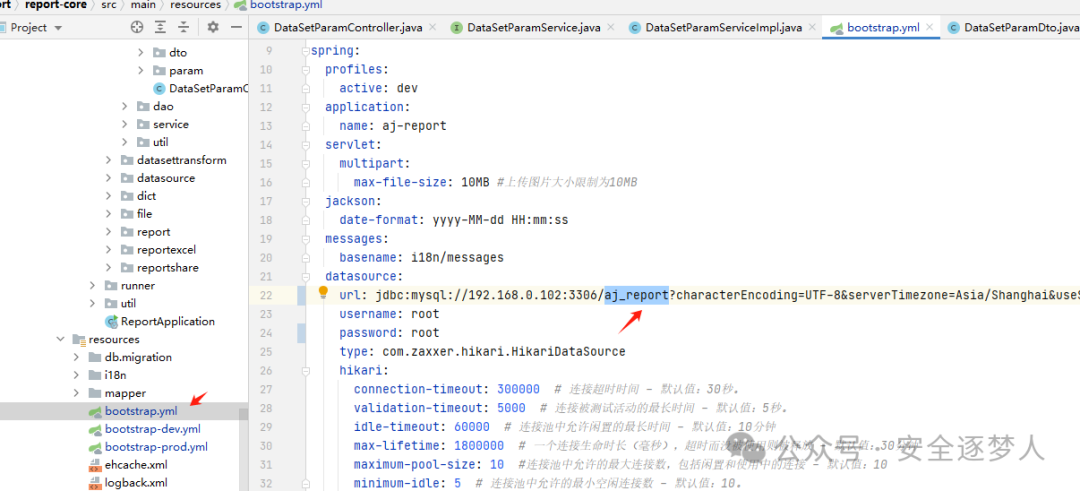Image resolution: width=1080 pixels, height=491 pixels.
Task: Click 'active: dev' text
Action: [x=378, y=89]
